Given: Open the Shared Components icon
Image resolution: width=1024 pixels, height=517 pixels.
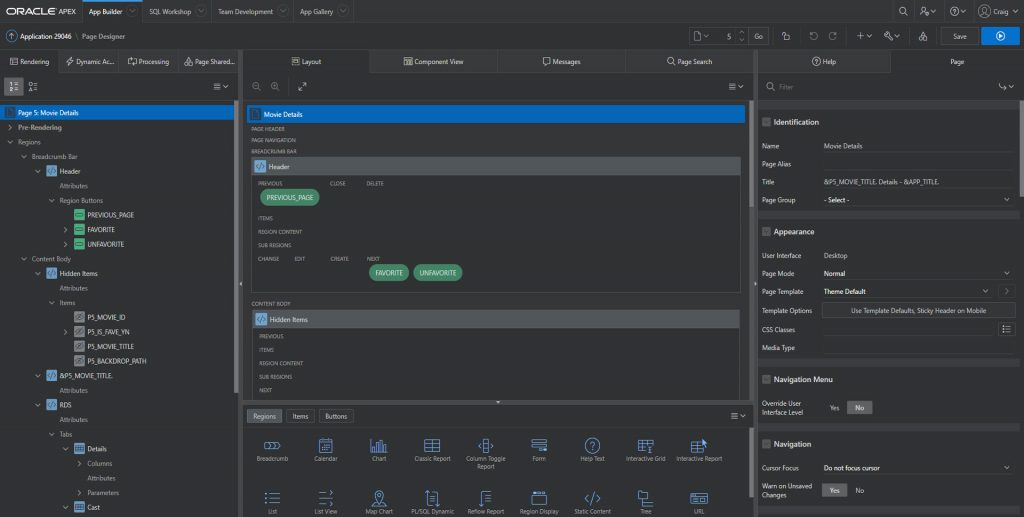Looking at the screenshot, I should pos(922,36).
